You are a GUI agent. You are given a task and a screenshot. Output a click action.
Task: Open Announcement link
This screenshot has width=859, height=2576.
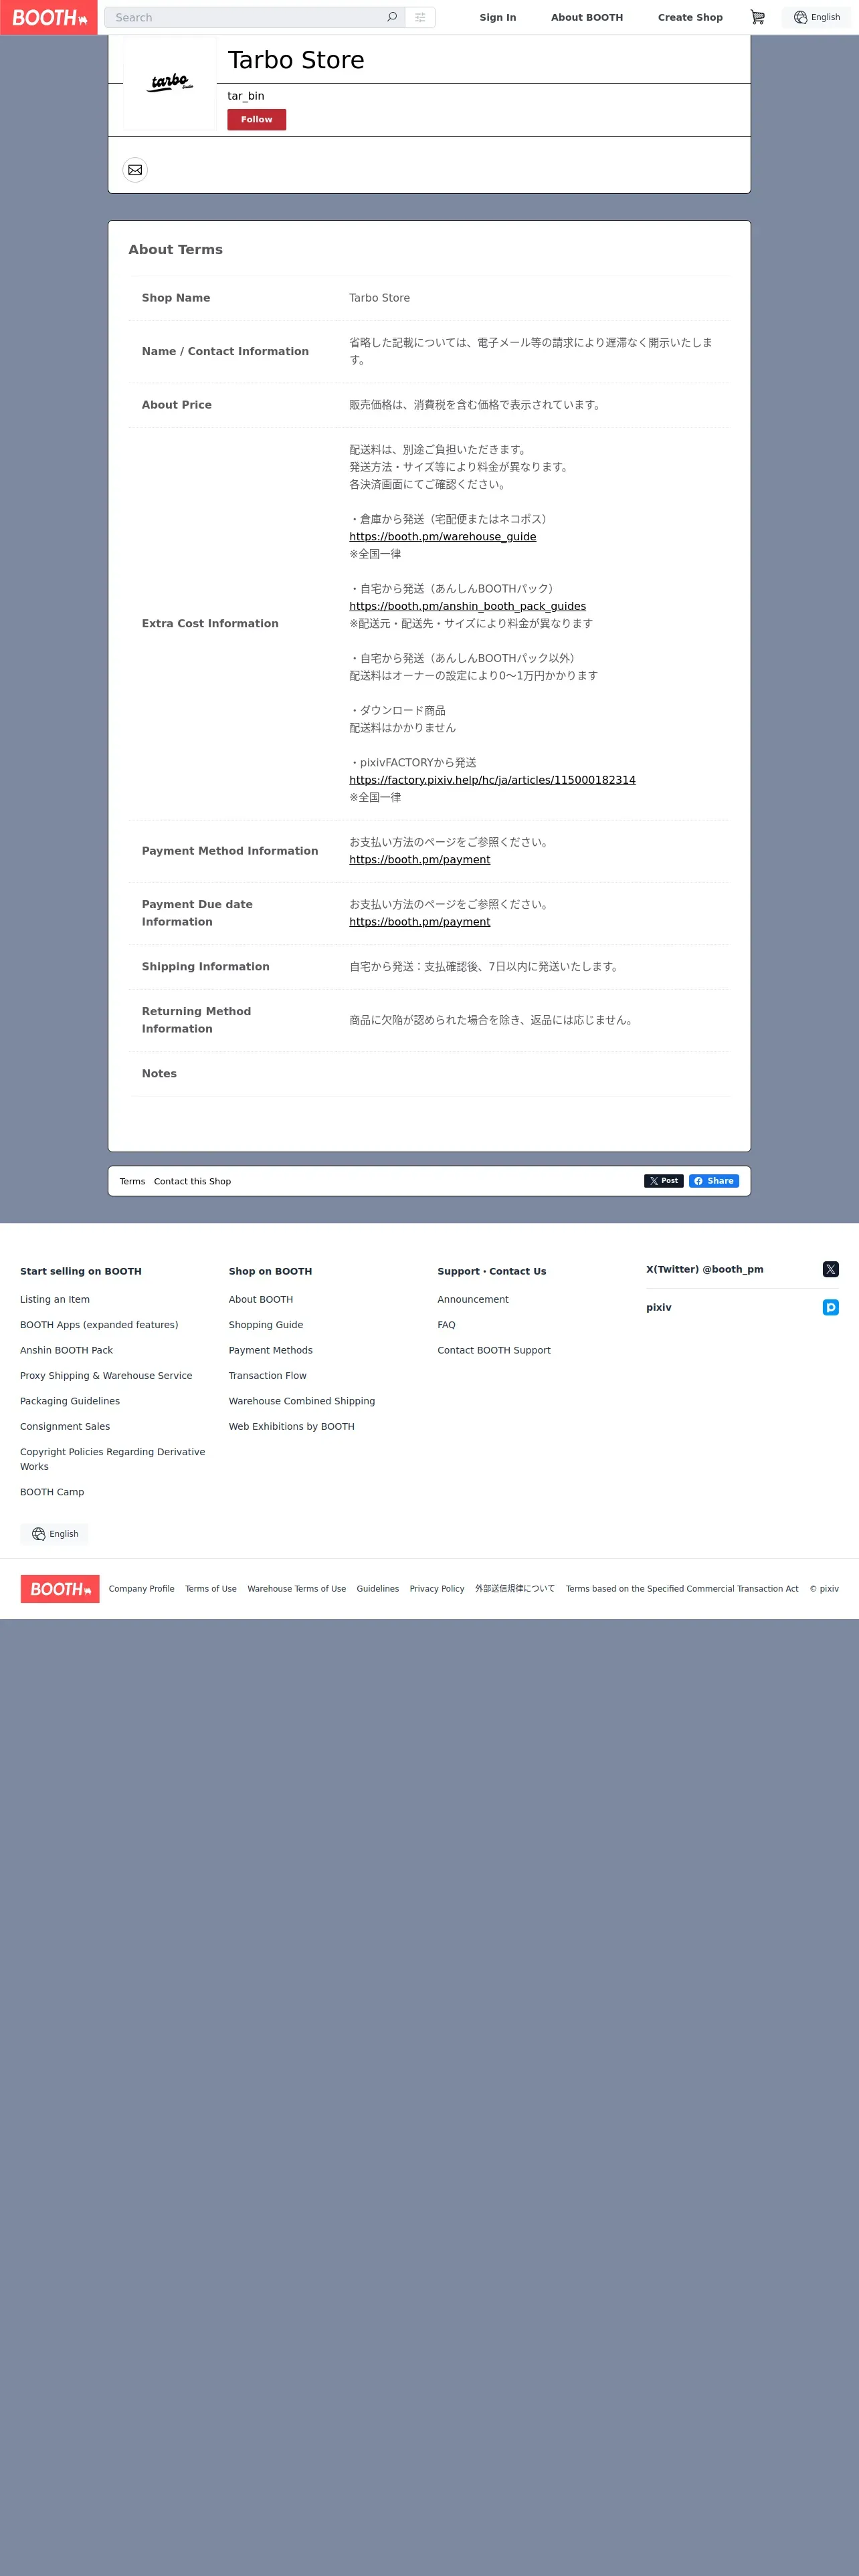(x=473, y=1299)
